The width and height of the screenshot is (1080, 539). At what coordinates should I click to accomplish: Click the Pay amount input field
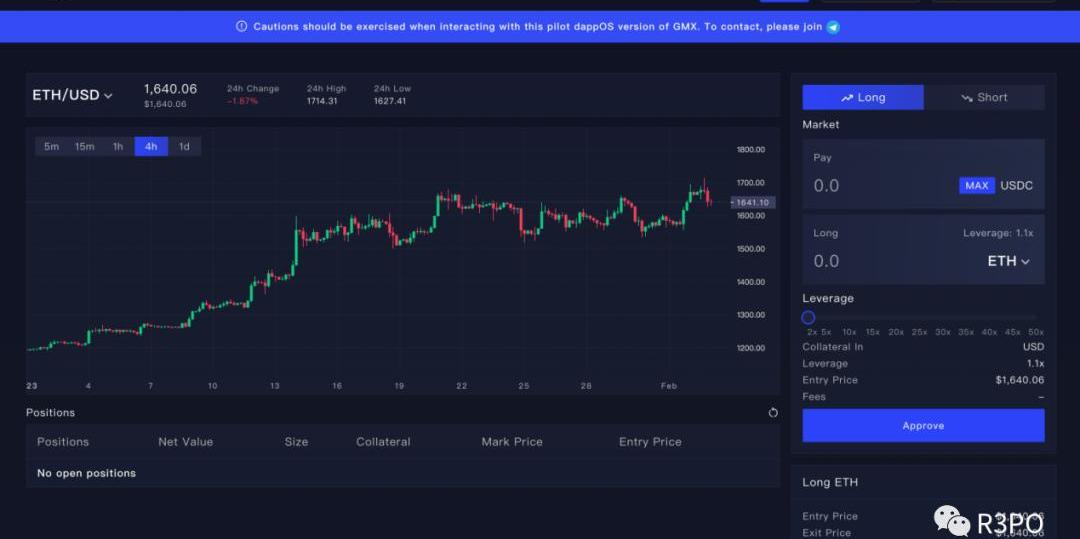point(870,186)
